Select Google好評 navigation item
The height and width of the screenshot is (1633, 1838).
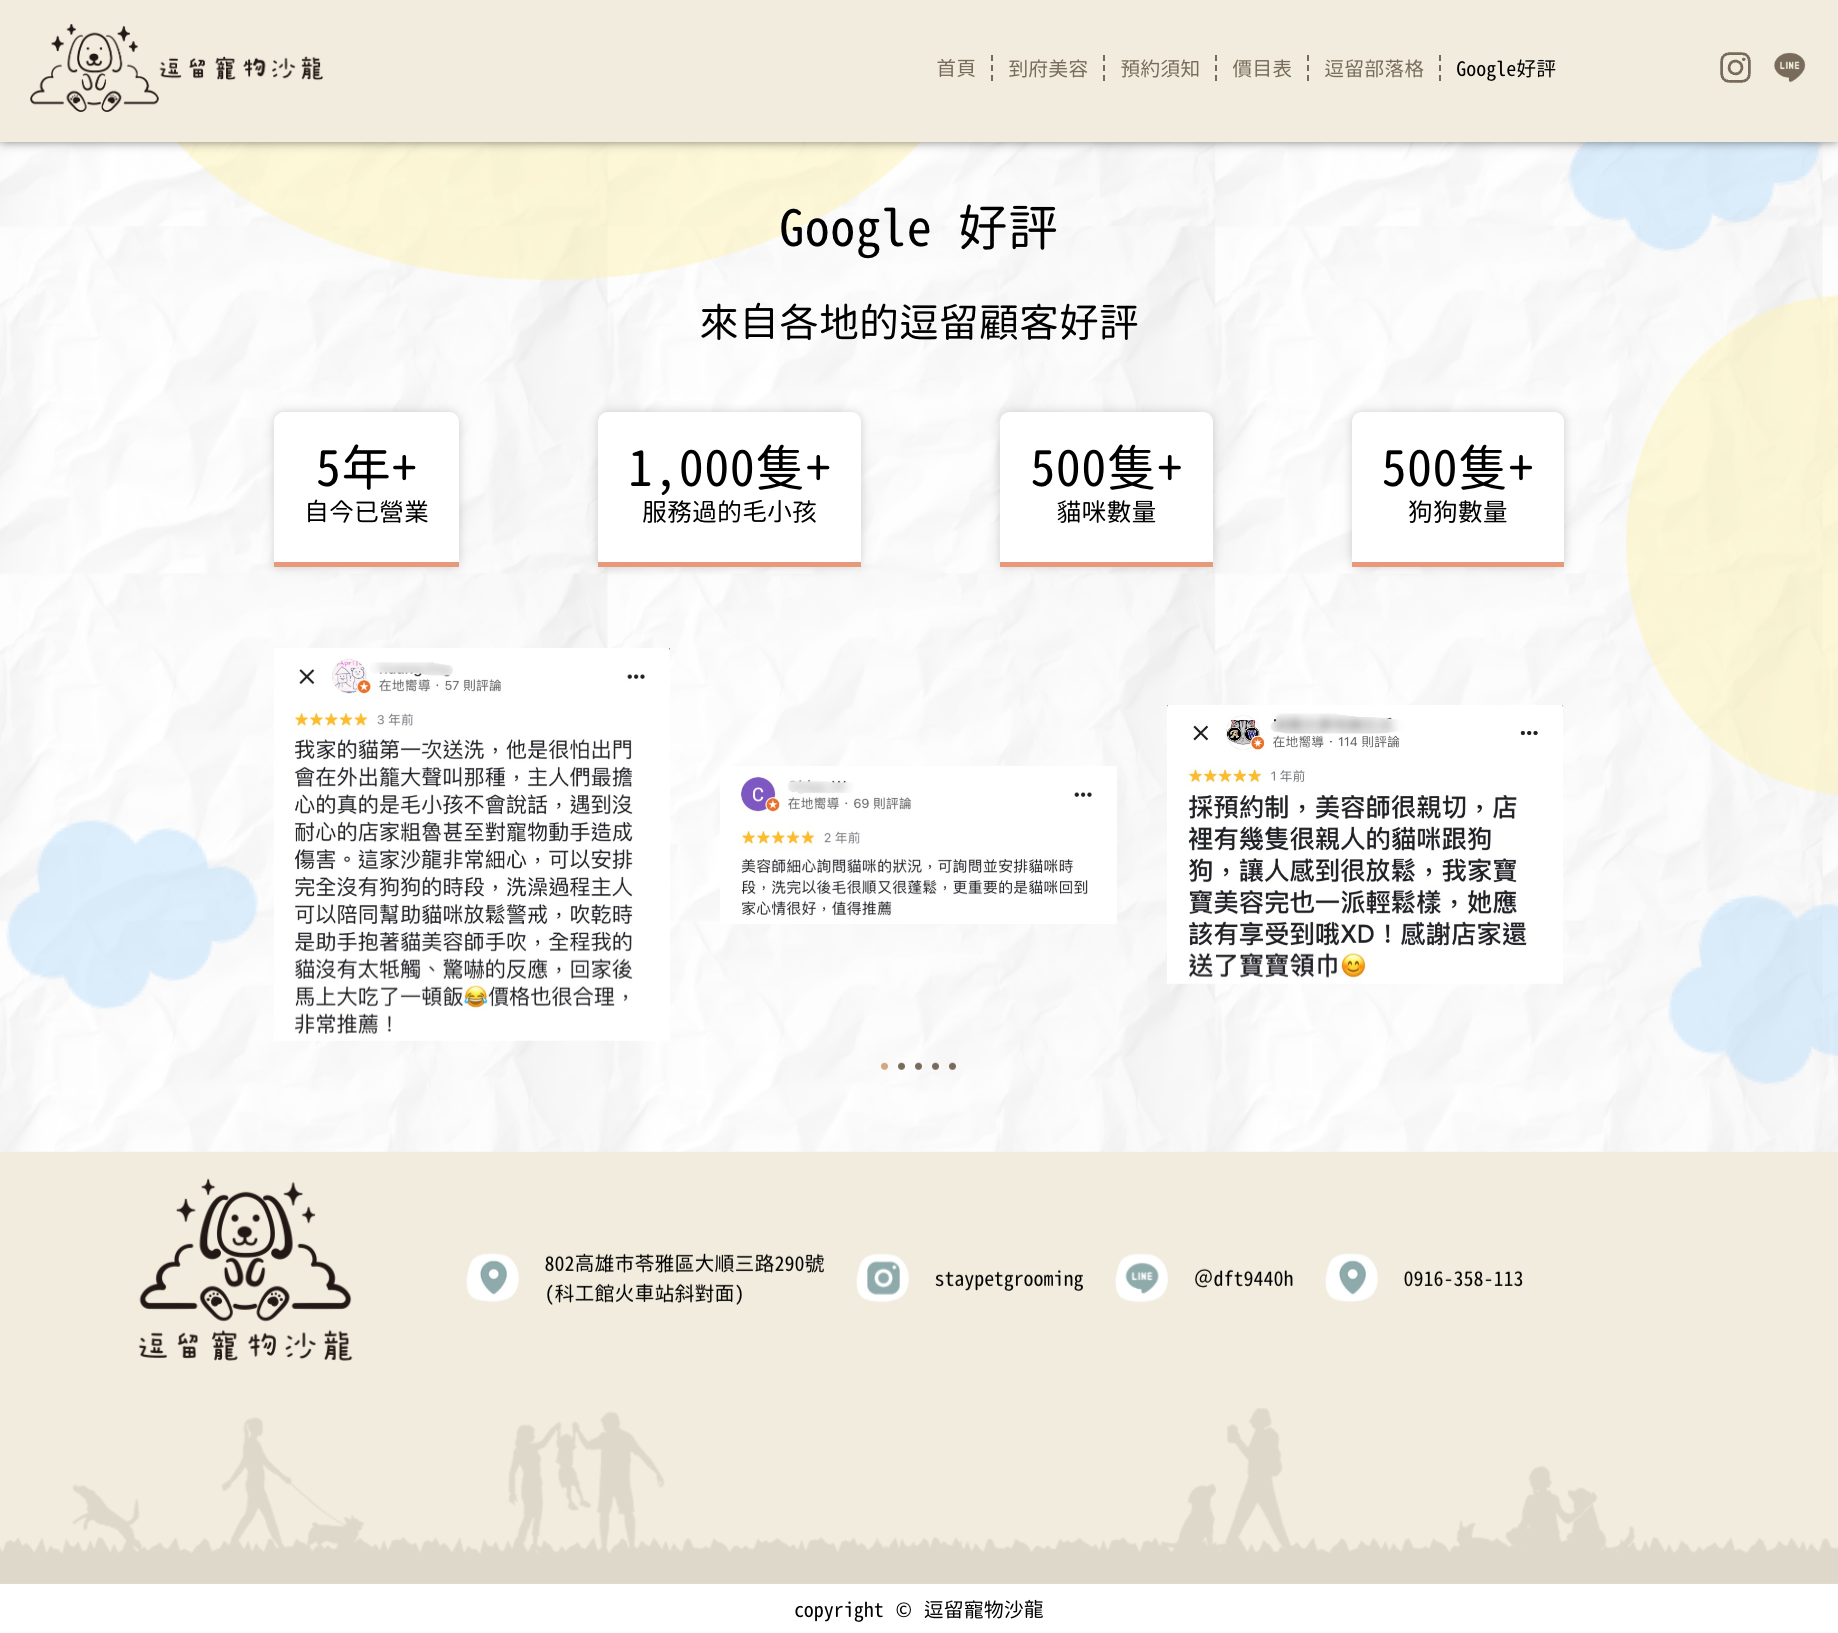click(x=1505, y=69)
